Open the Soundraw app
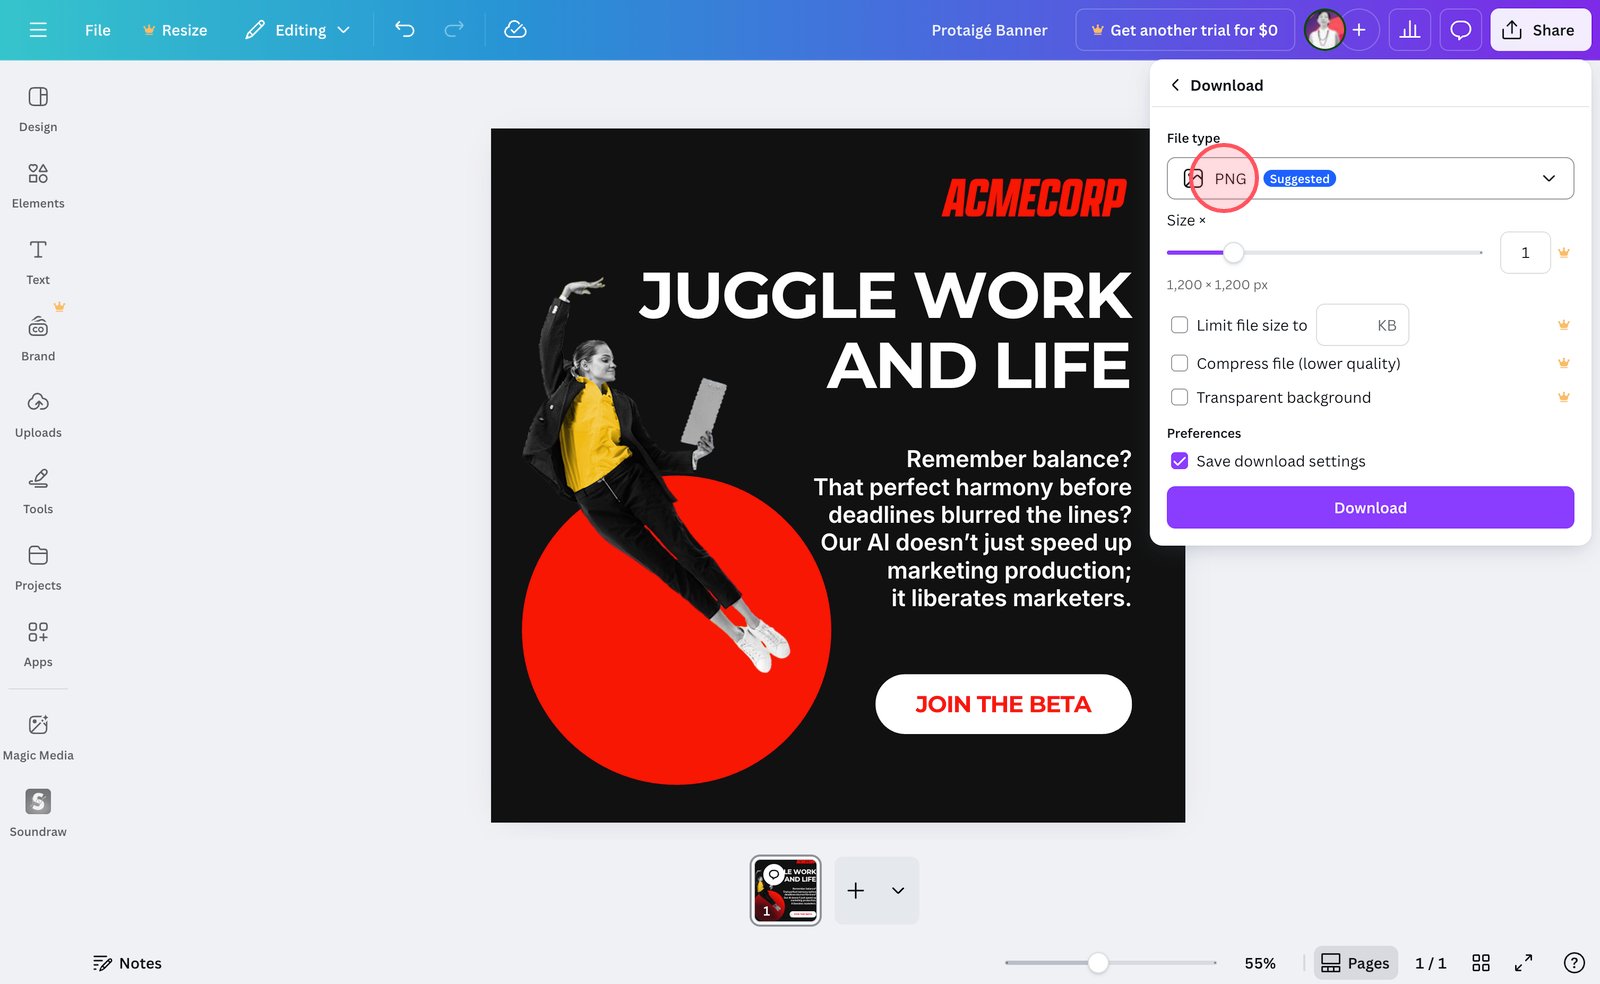The image size is (1600, 984). [x=38, y=814]
